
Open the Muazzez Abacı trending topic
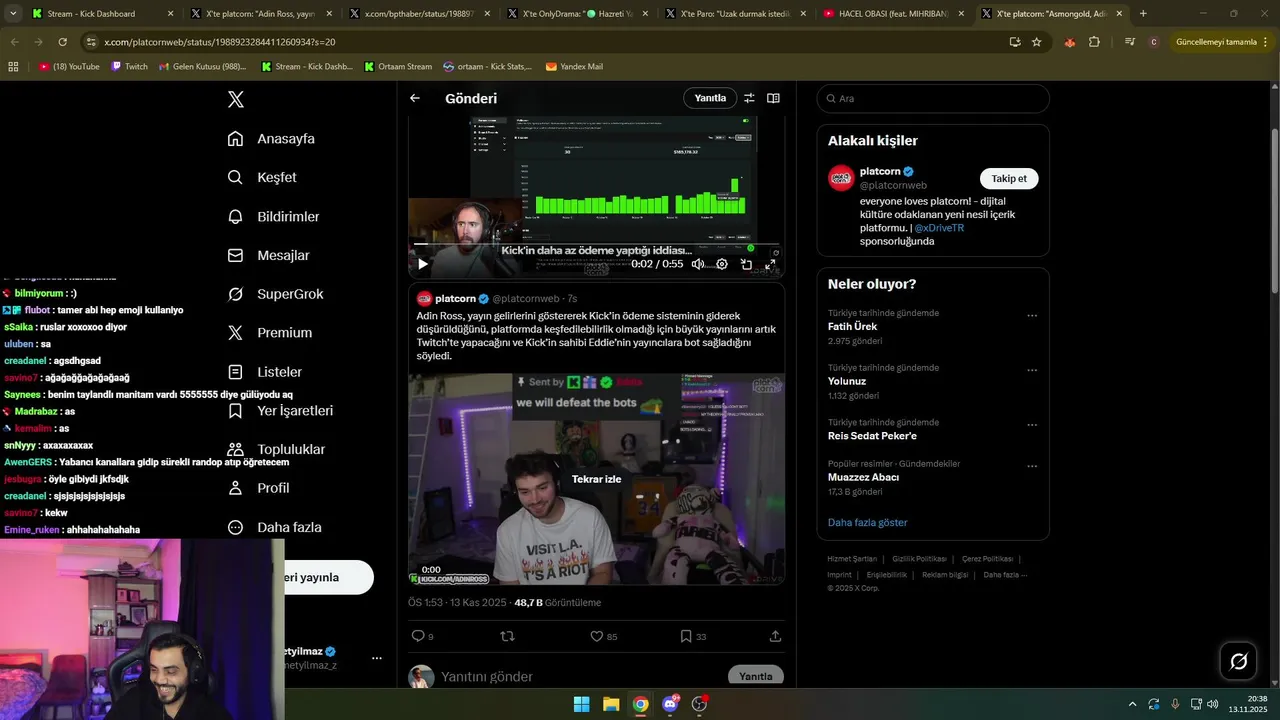(x=863, y=477)
